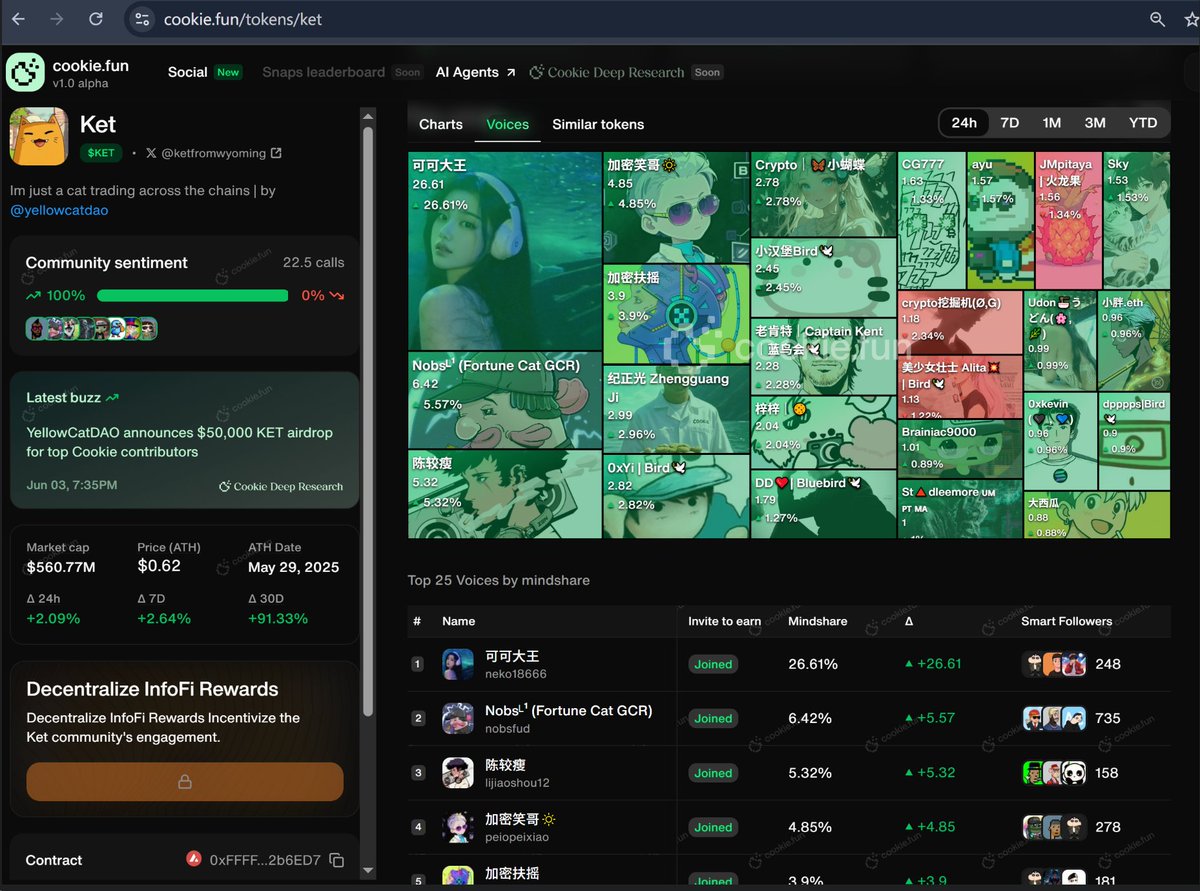Image resolution: width=1200 pixels, height=891 pixels.
Task: Click the zoom magnifier icon in address bar
Action: click(x=1157, y=19)
